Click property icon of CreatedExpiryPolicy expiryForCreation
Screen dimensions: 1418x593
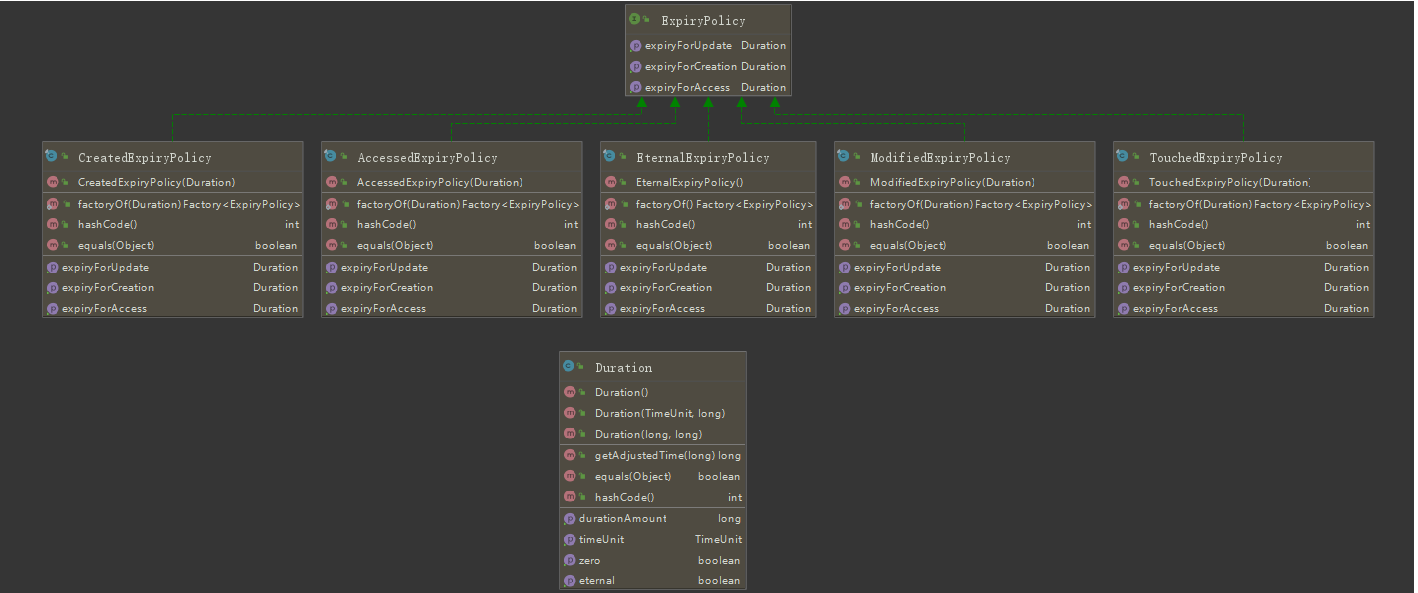click(x=52, y=288)
